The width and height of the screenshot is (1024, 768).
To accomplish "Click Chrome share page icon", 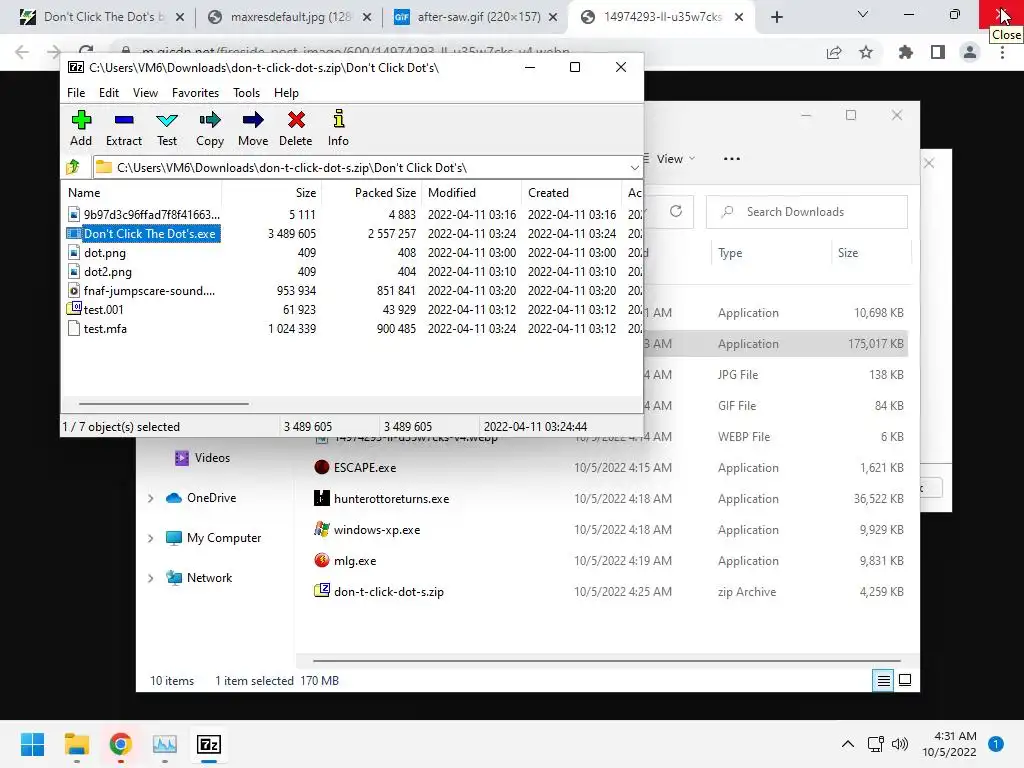I will (834, 52).
